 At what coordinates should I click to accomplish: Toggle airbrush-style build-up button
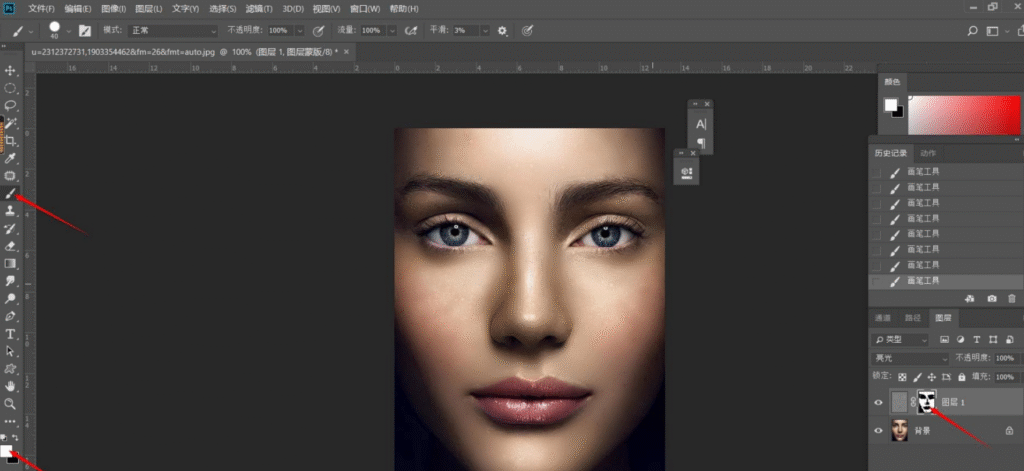tap(411, 31)
